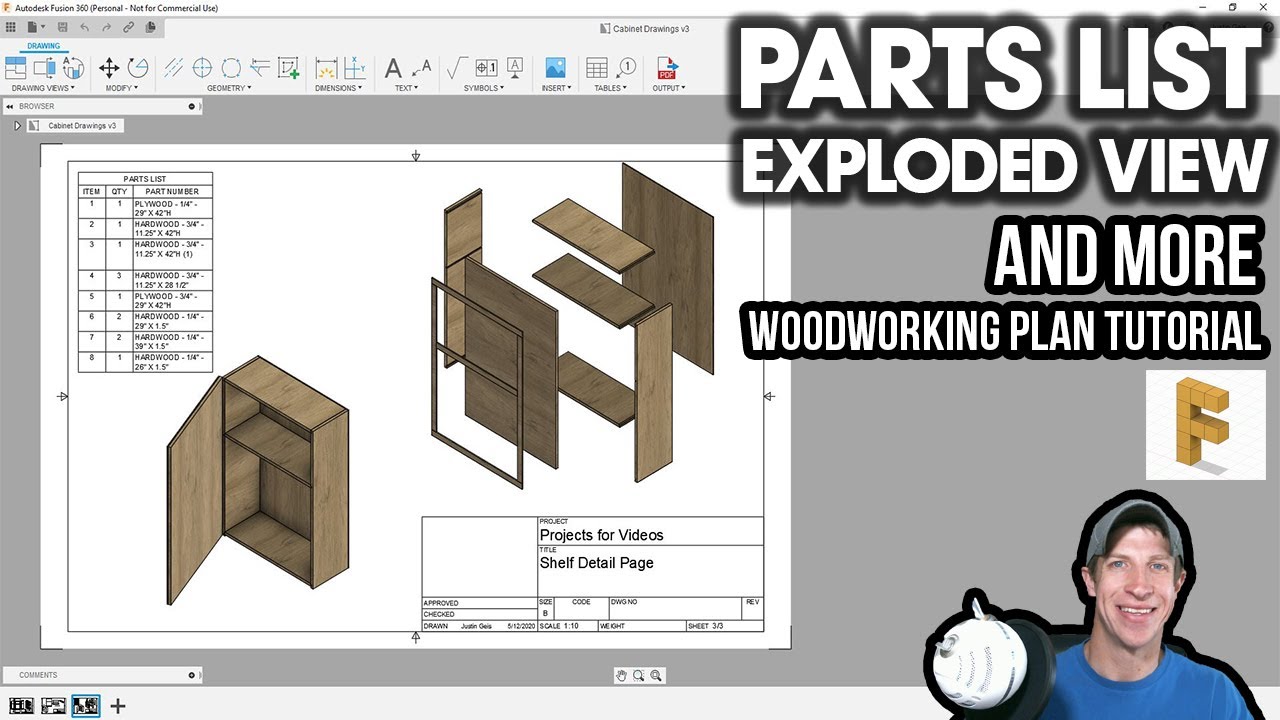Click the BROWSER panel options dot
This screenshot has height=720, width=1280.
point(192,106)
